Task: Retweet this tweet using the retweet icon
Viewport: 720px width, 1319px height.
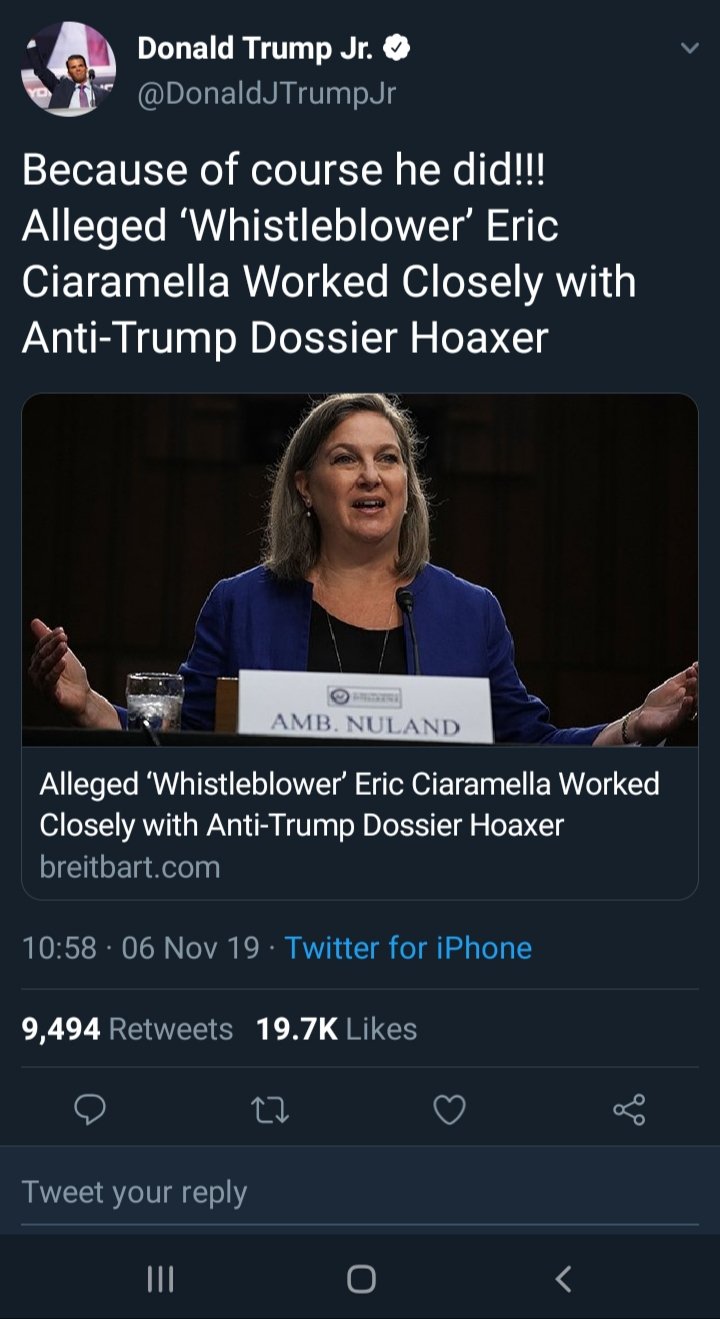Action: point(270,1109)
